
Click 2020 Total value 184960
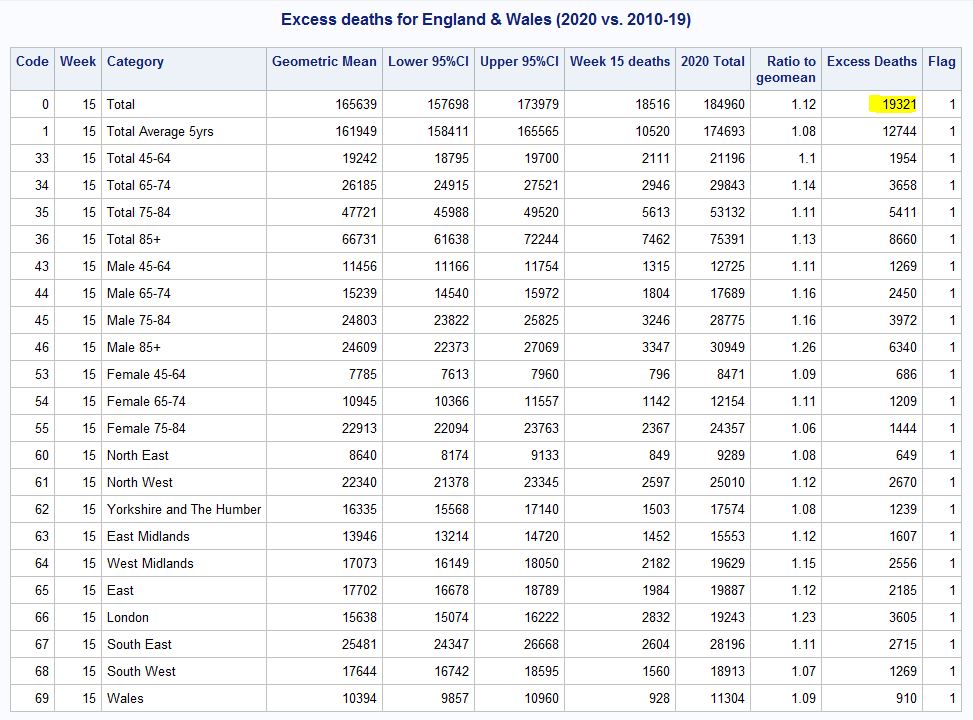pos(724,104)
